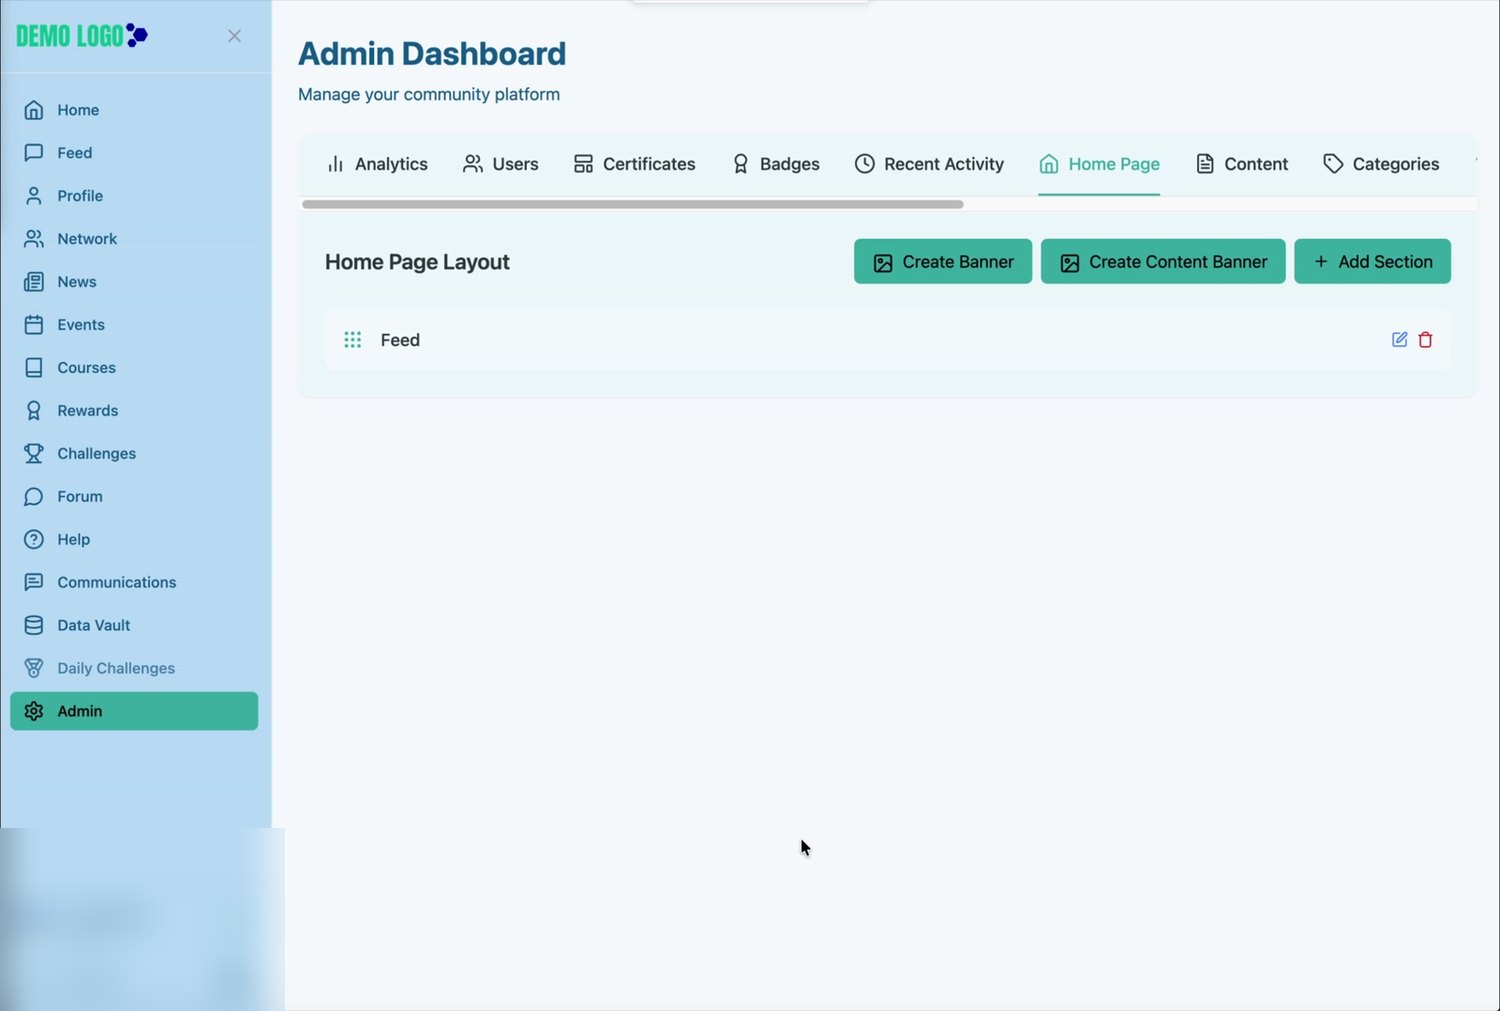1500x1011 pixels.
Task: Delete the Feed section with trash icon
Action: tap(1426, 340)
